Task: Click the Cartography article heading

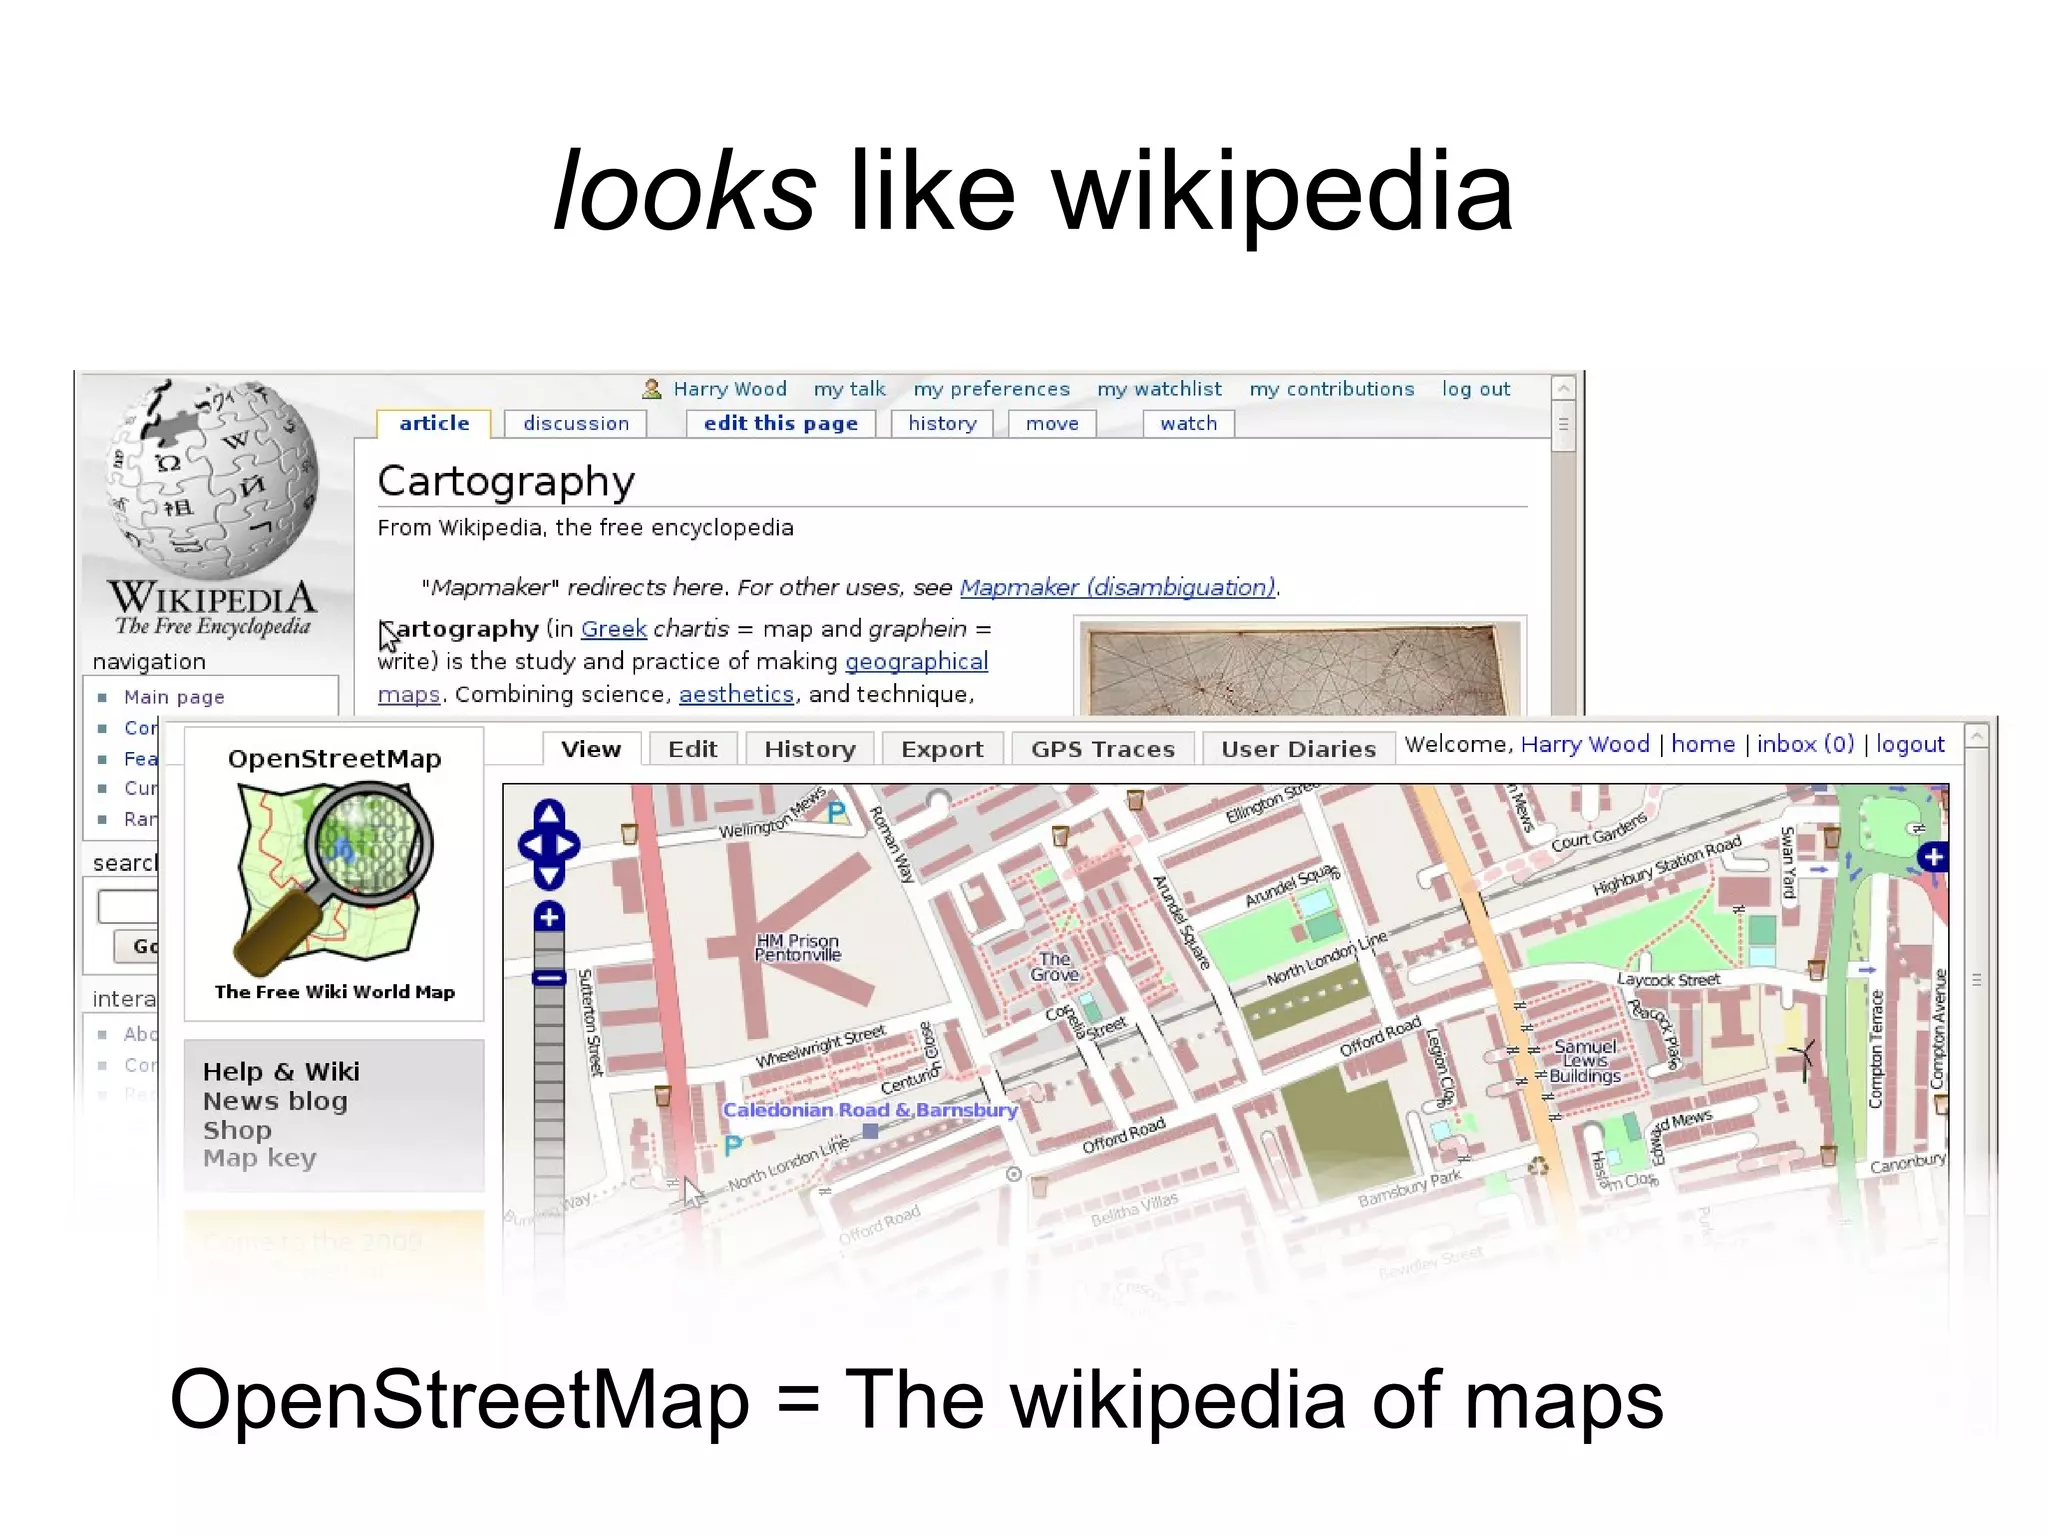Action: [506, 481]
